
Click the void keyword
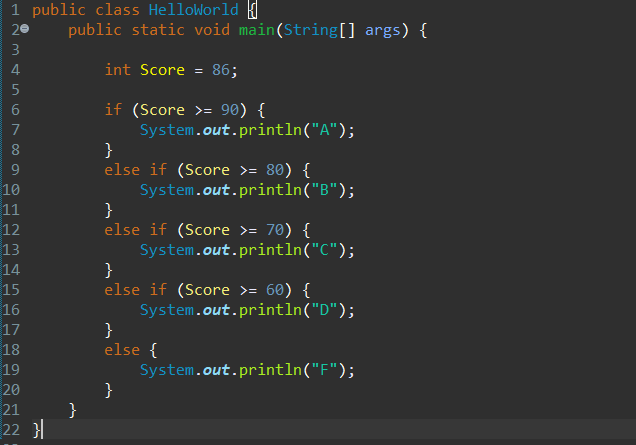click(x=212, y=30)
